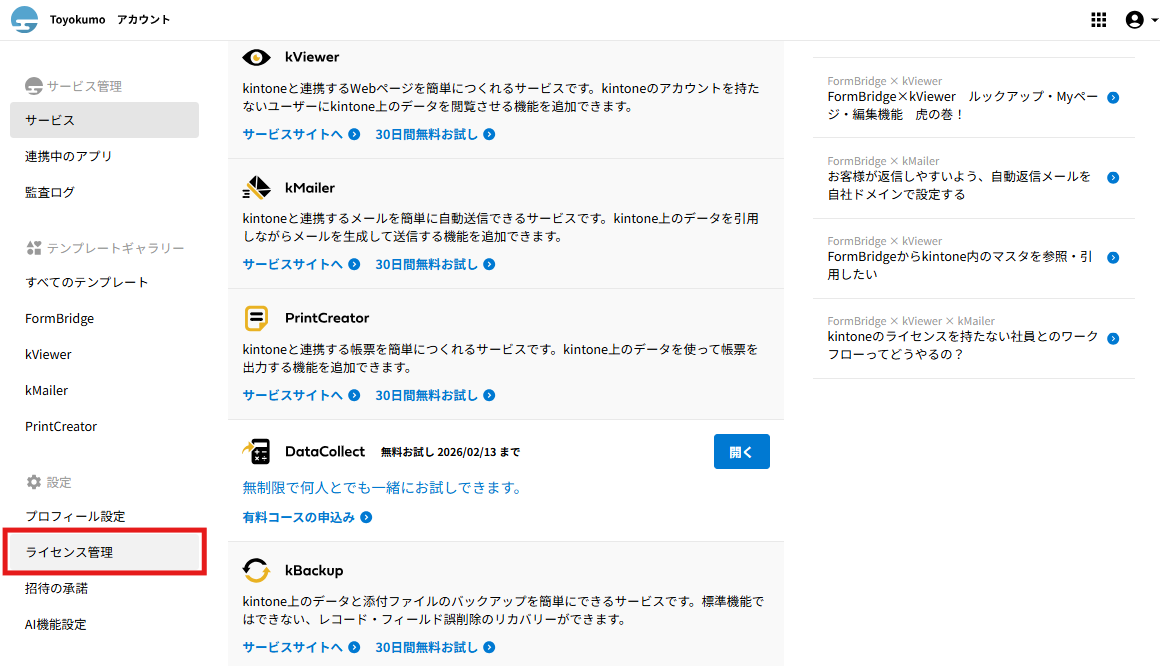Click the kViewer eye icon
Screen dimensions: 1160x666
(257, 57)
